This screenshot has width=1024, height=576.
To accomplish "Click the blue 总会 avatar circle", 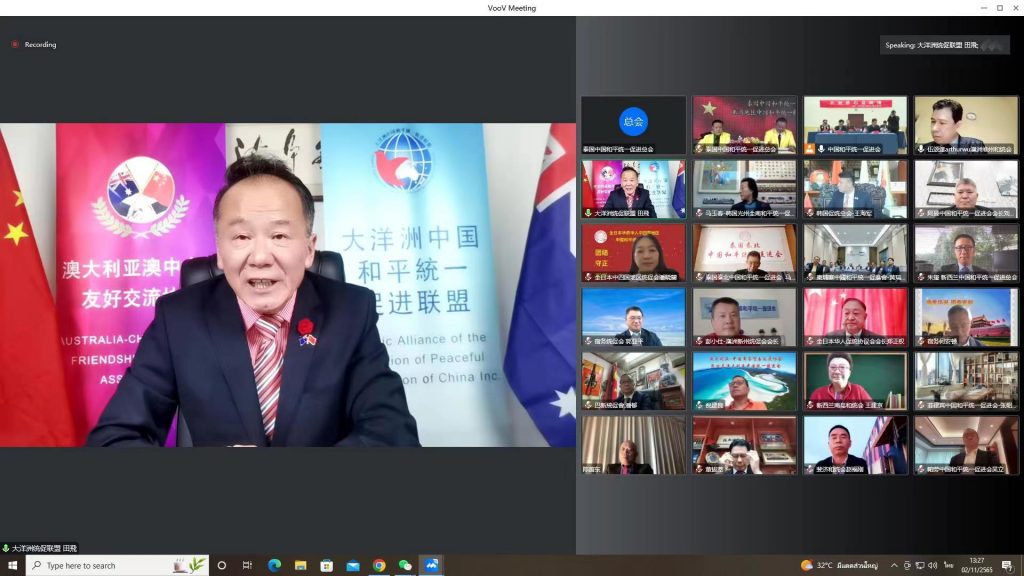I will pyautogui.click(x=633, y=121).
